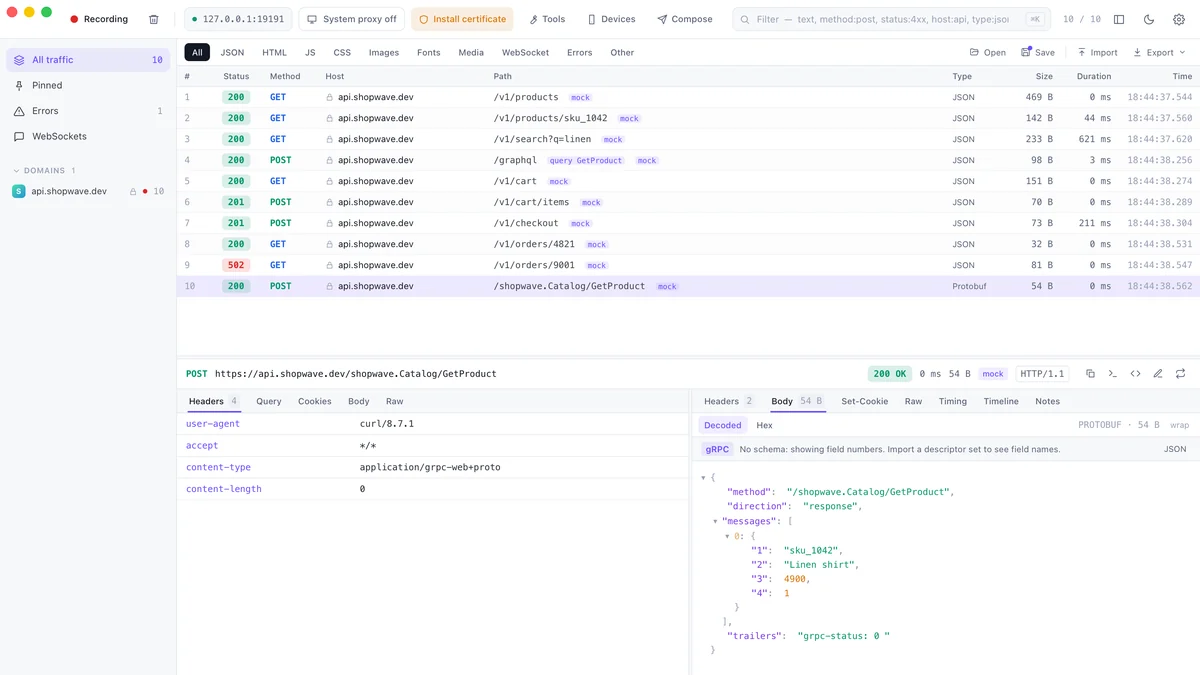Open request Raw tab
The height and width of the screenshot is (675, 1200).
[x=394, y=401]
